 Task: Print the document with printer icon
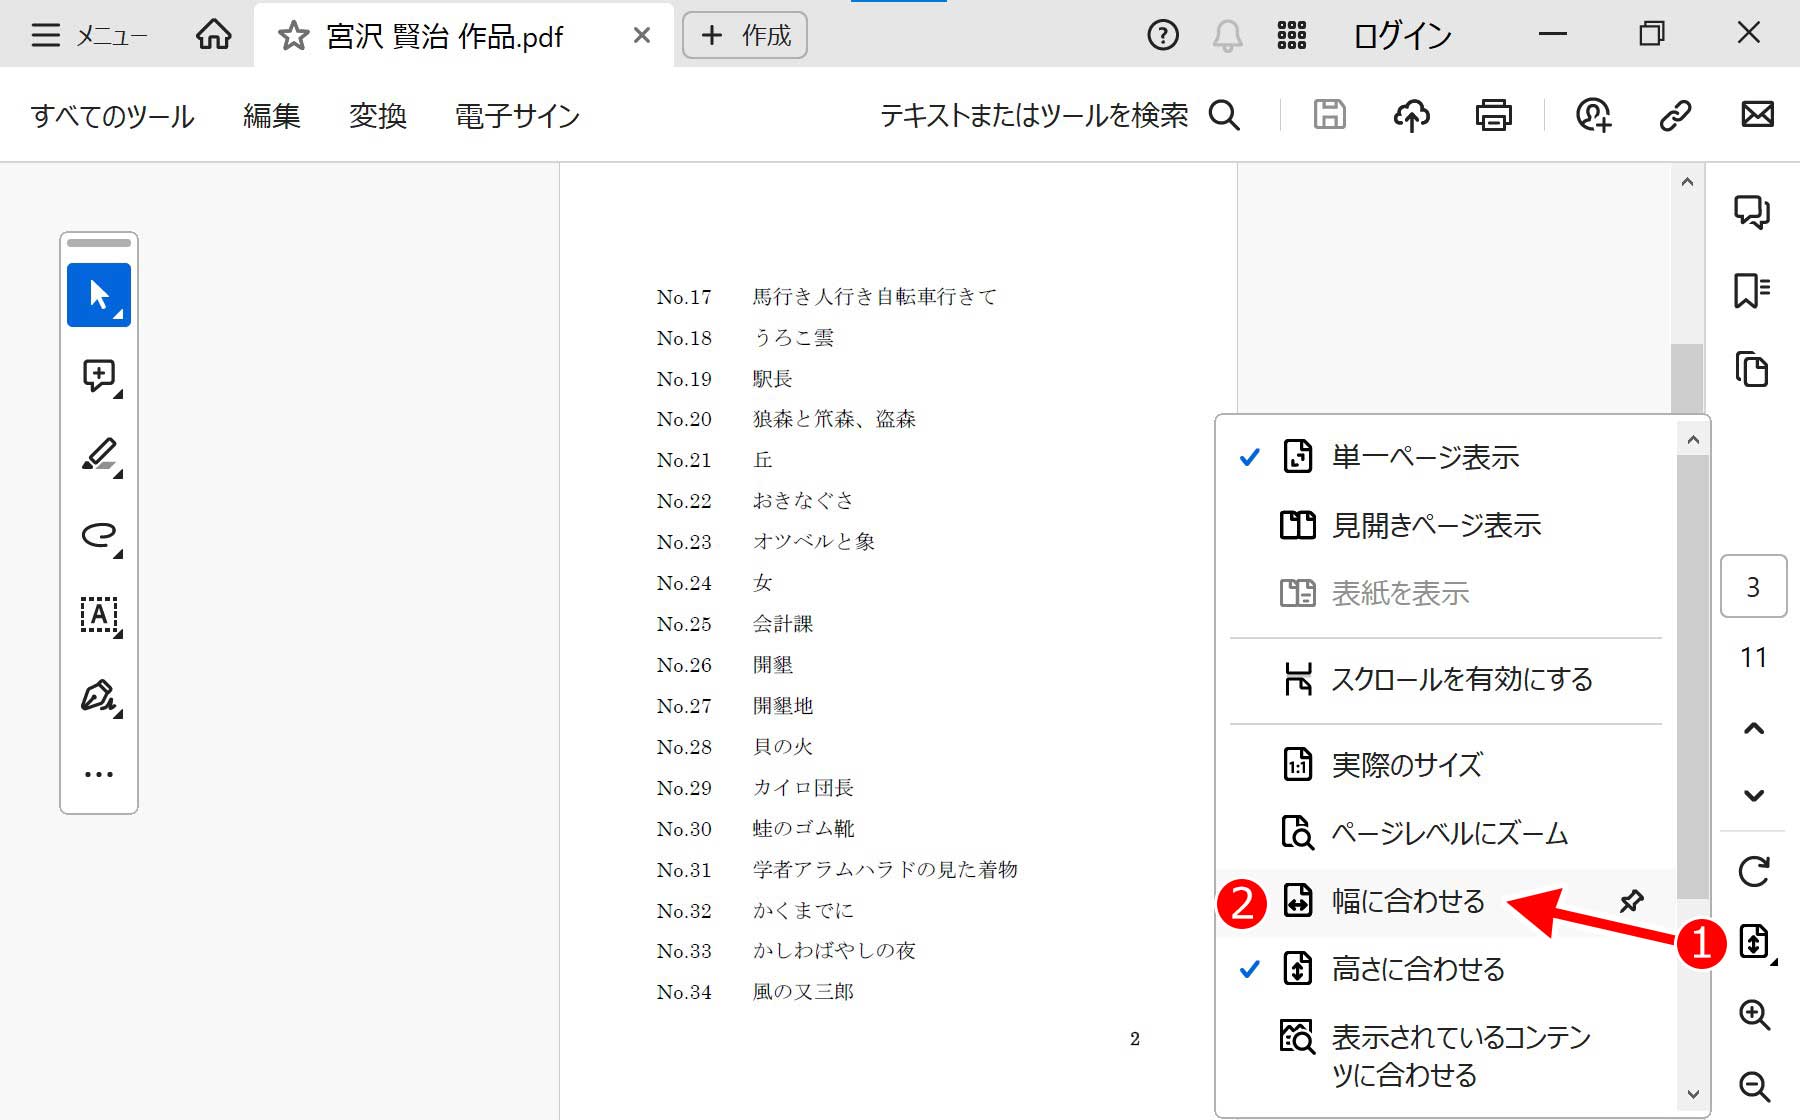[1493, 116]
